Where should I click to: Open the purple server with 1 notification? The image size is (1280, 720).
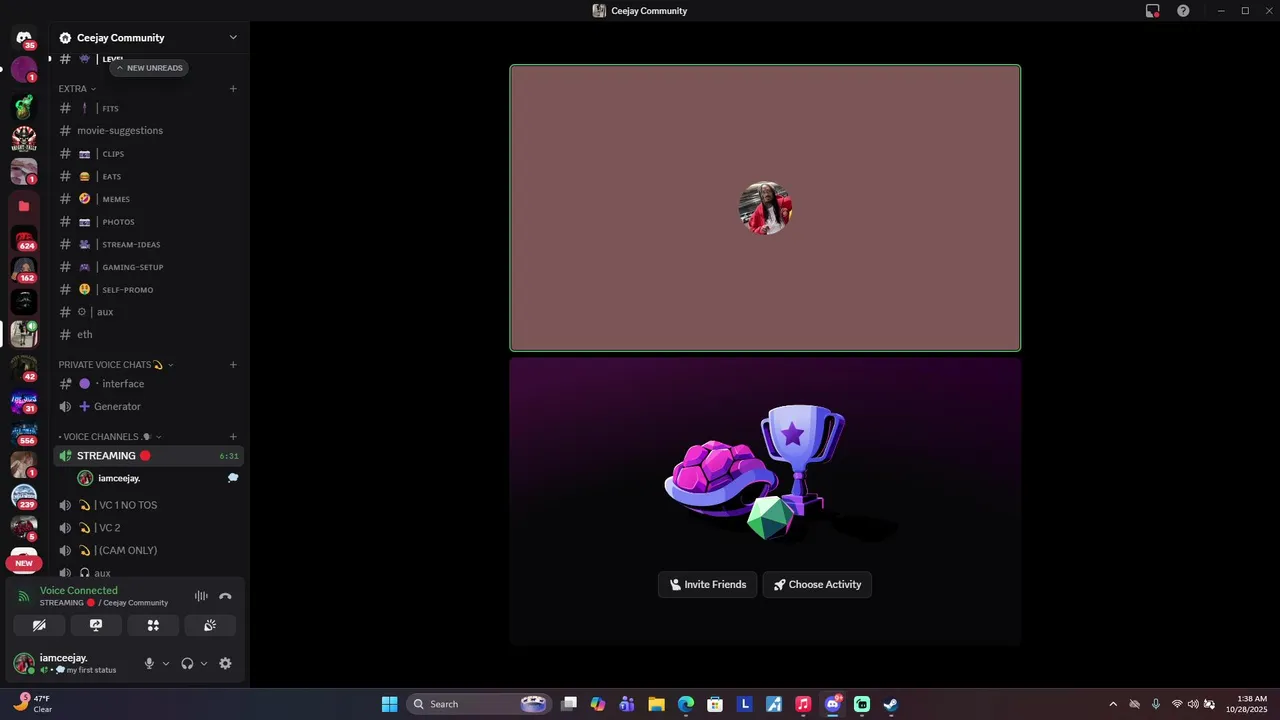point(24,70)
